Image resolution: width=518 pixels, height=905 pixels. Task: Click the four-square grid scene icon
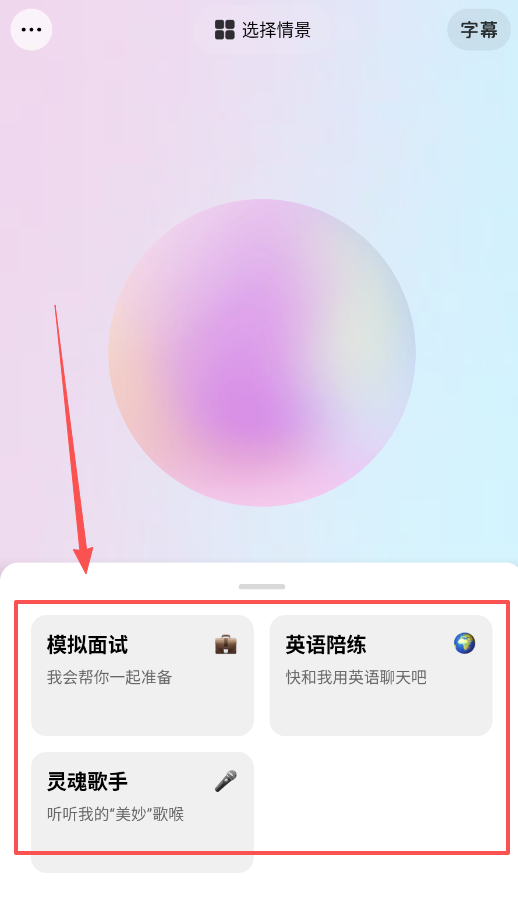pos(225,29)
